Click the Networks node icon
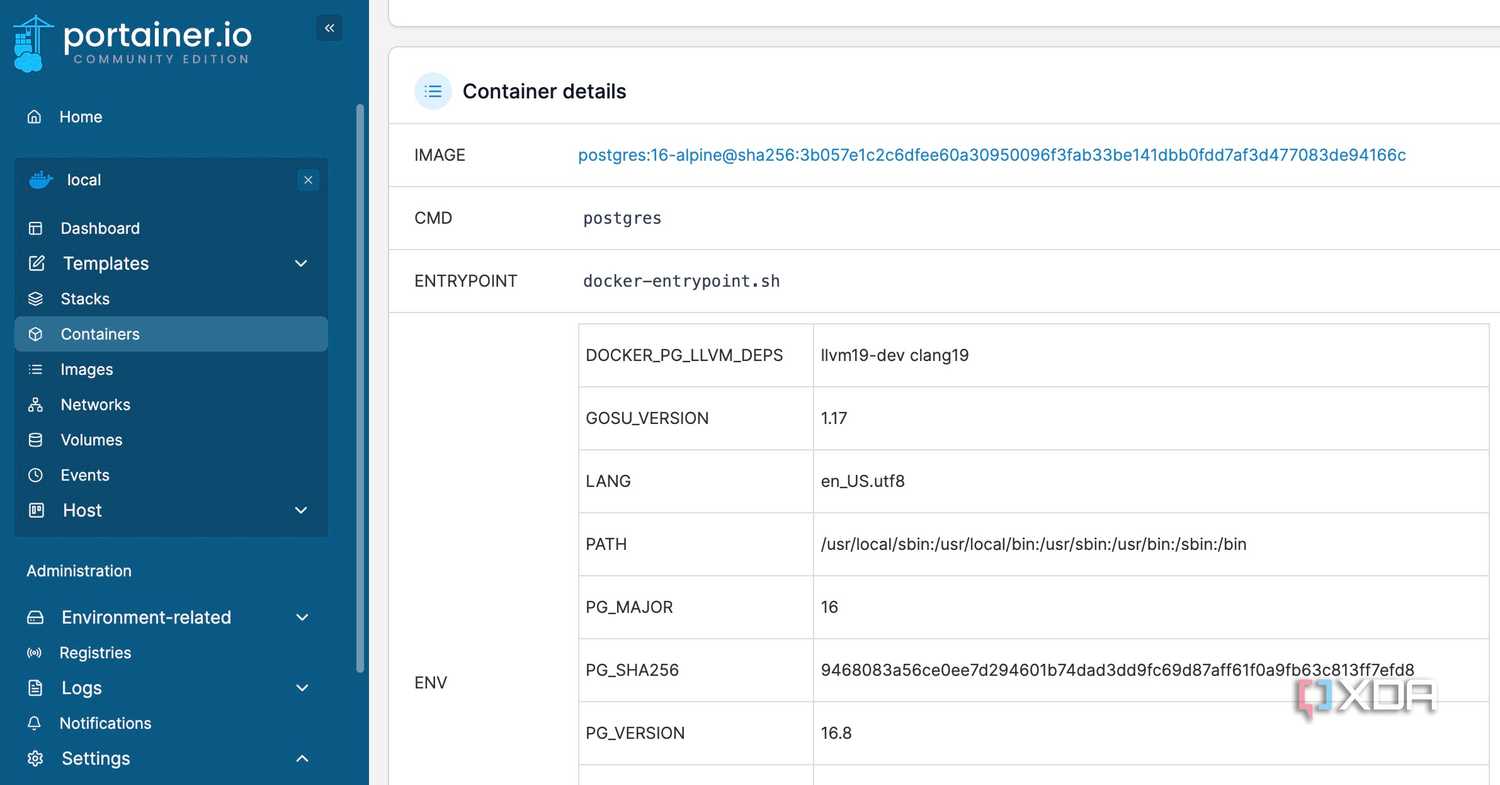 coord(36,405)
